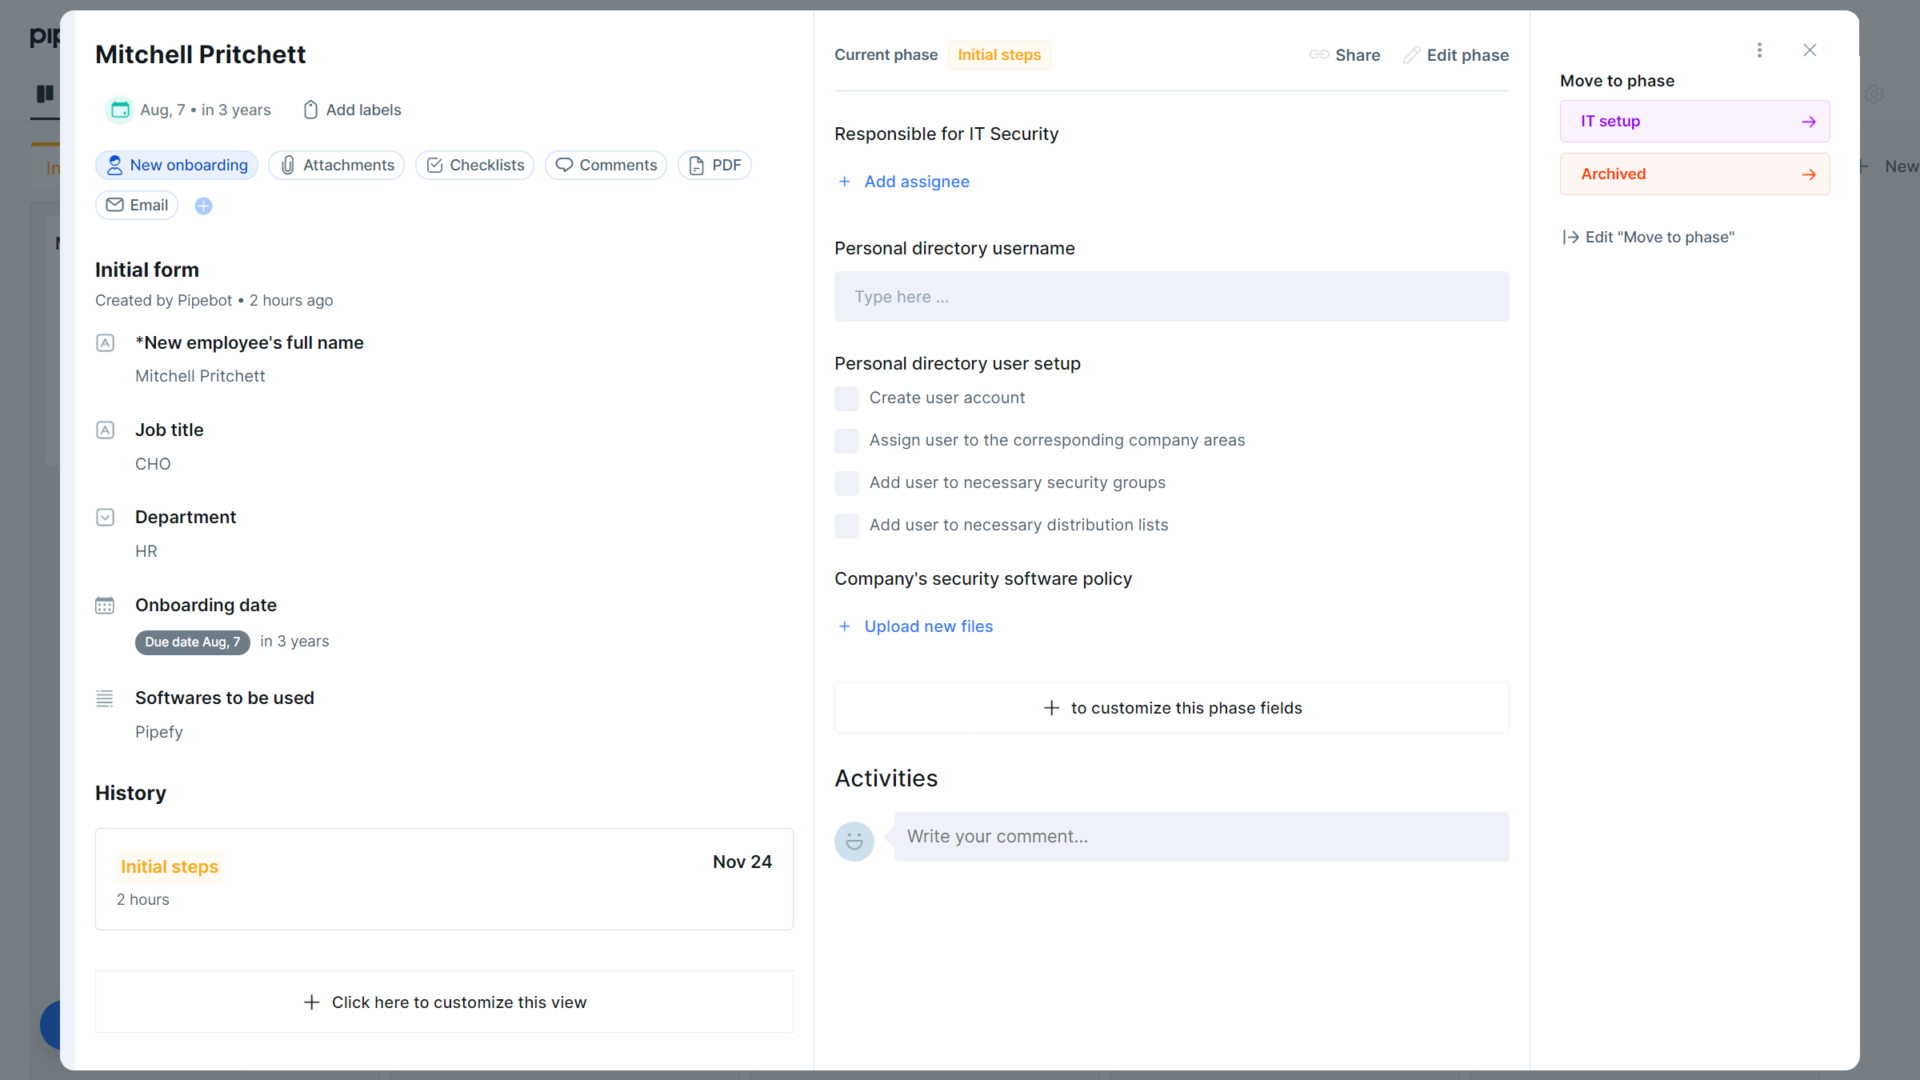Screen dimensions: 1920x1080
Task: Move the card to IT setup phase
Action: pyautogui.click(x=1694, y=121)
